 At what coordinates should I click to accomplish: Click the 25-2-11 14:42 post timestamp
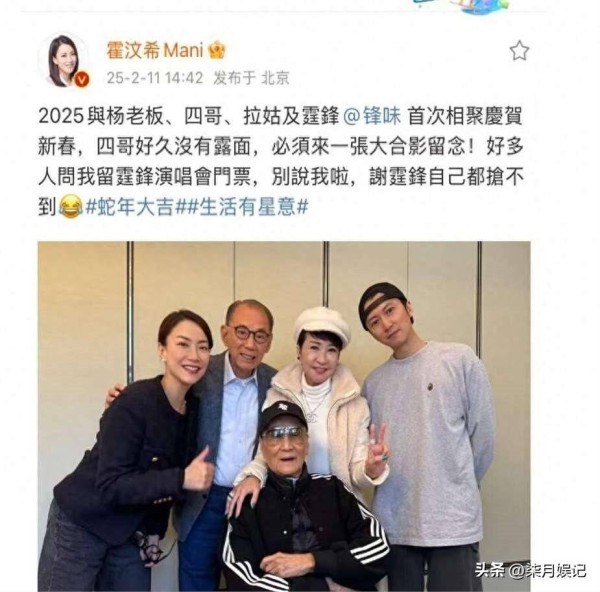point(155,78)
